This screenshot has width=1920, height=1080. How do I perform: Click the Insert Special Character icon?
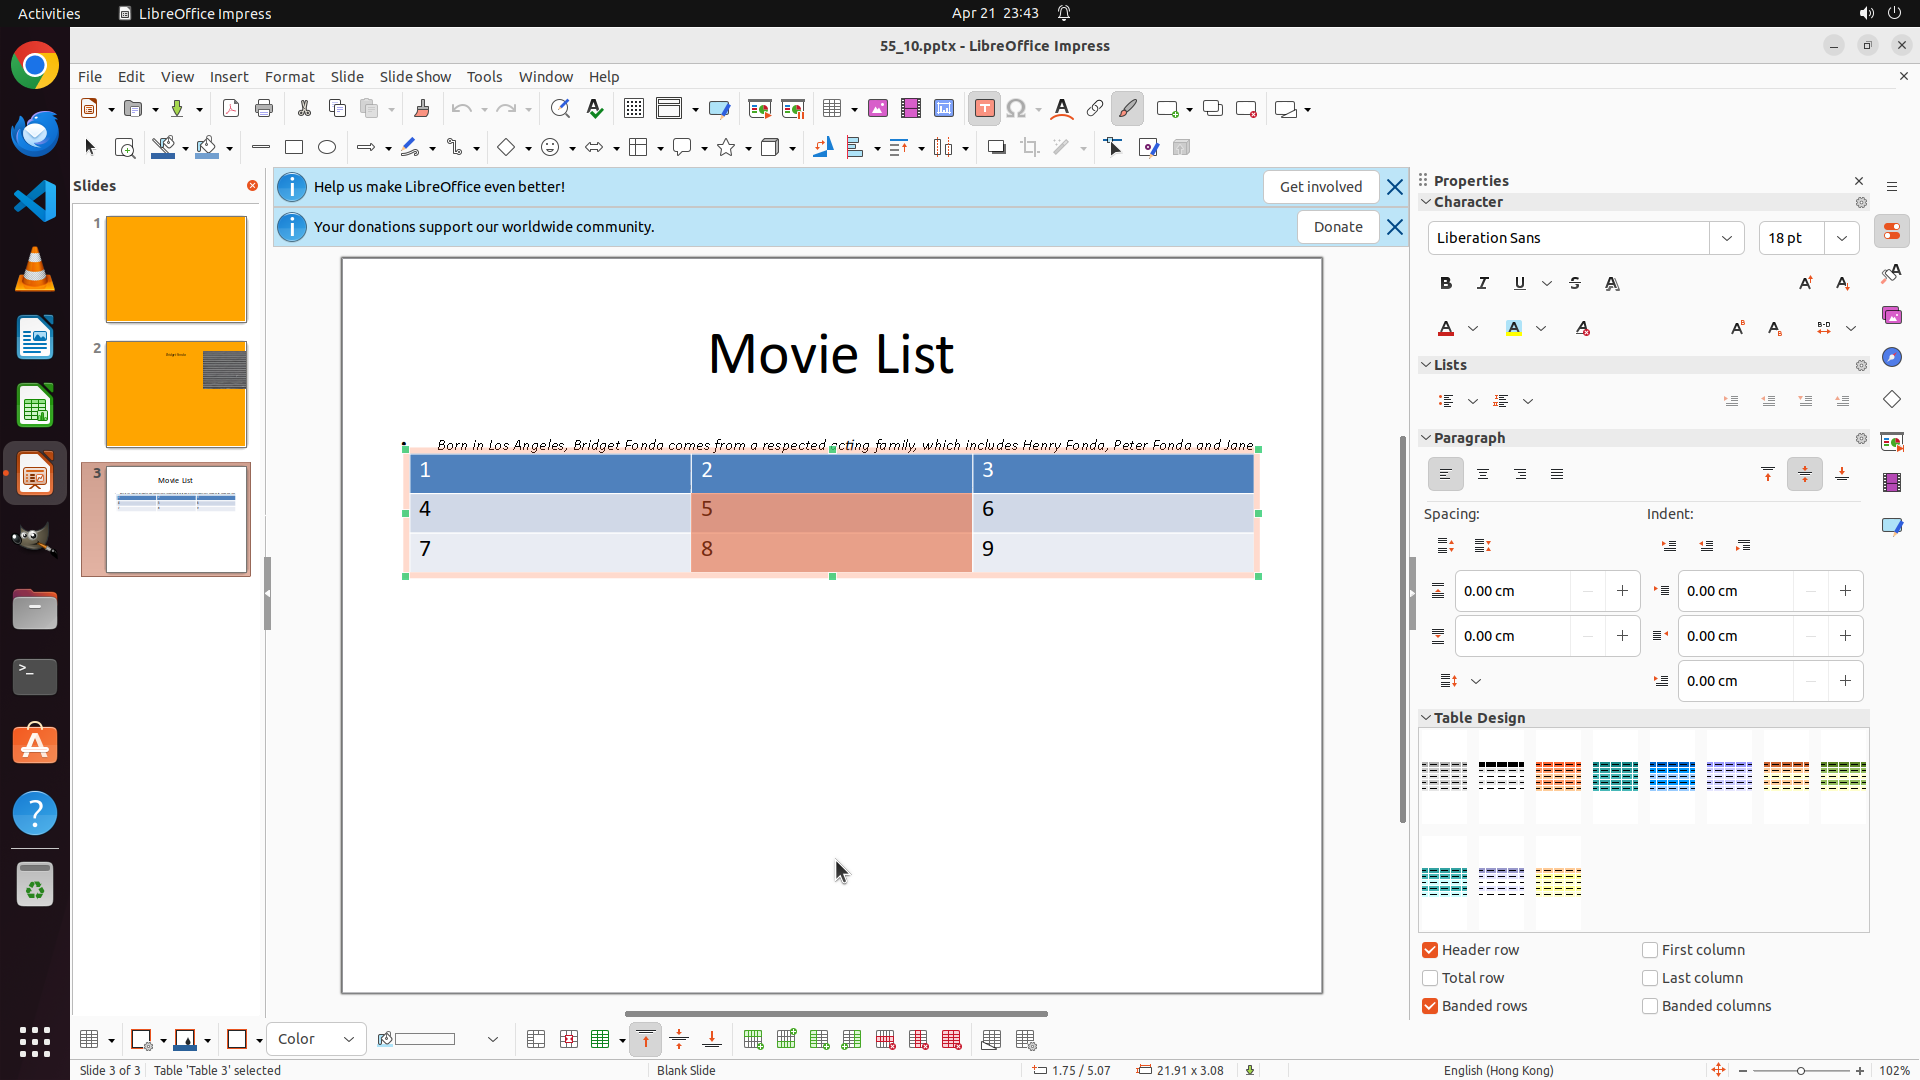coord(1016,109)
